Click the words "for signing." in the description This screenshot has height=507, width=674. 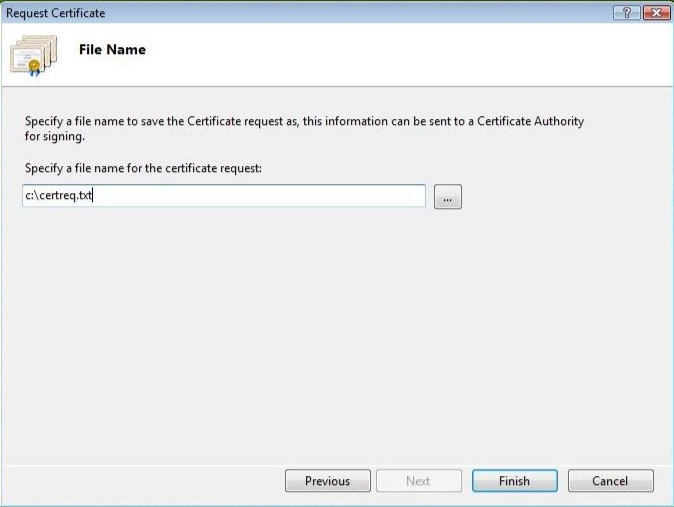click(54, 136)
